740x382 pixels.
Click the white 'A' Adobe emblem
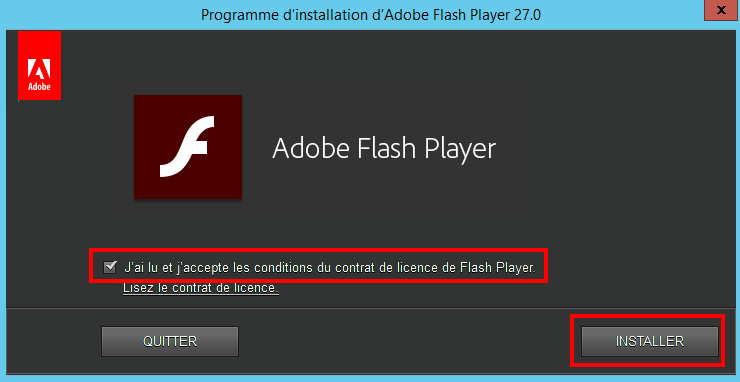[40, 70]
